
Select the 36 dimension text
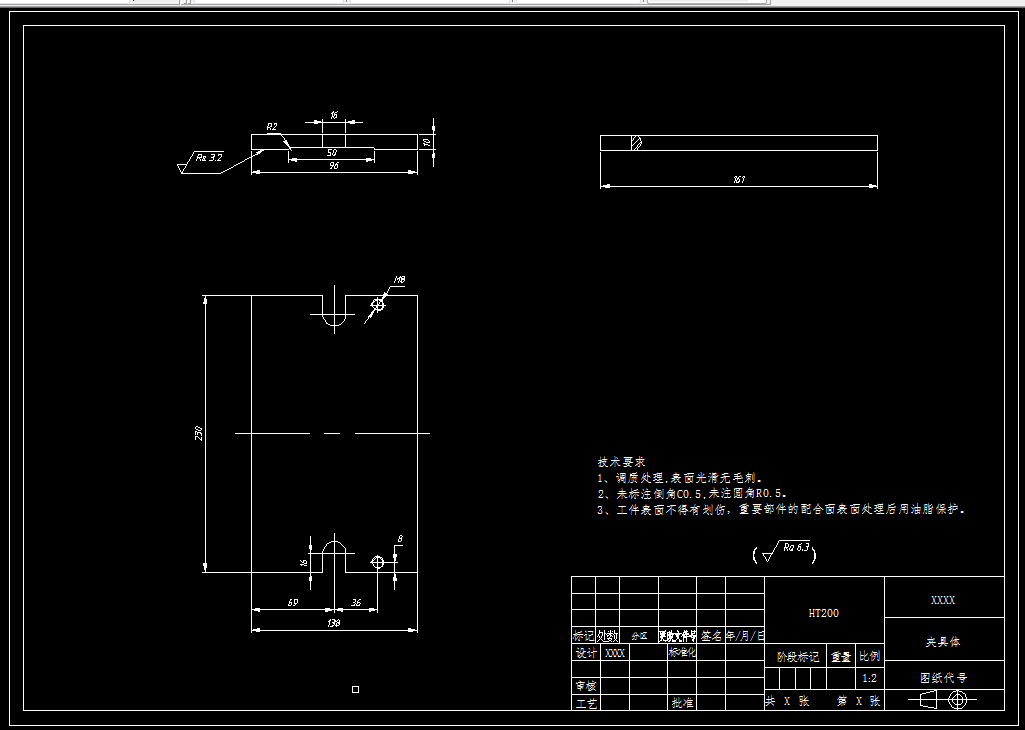click(356, 603)
